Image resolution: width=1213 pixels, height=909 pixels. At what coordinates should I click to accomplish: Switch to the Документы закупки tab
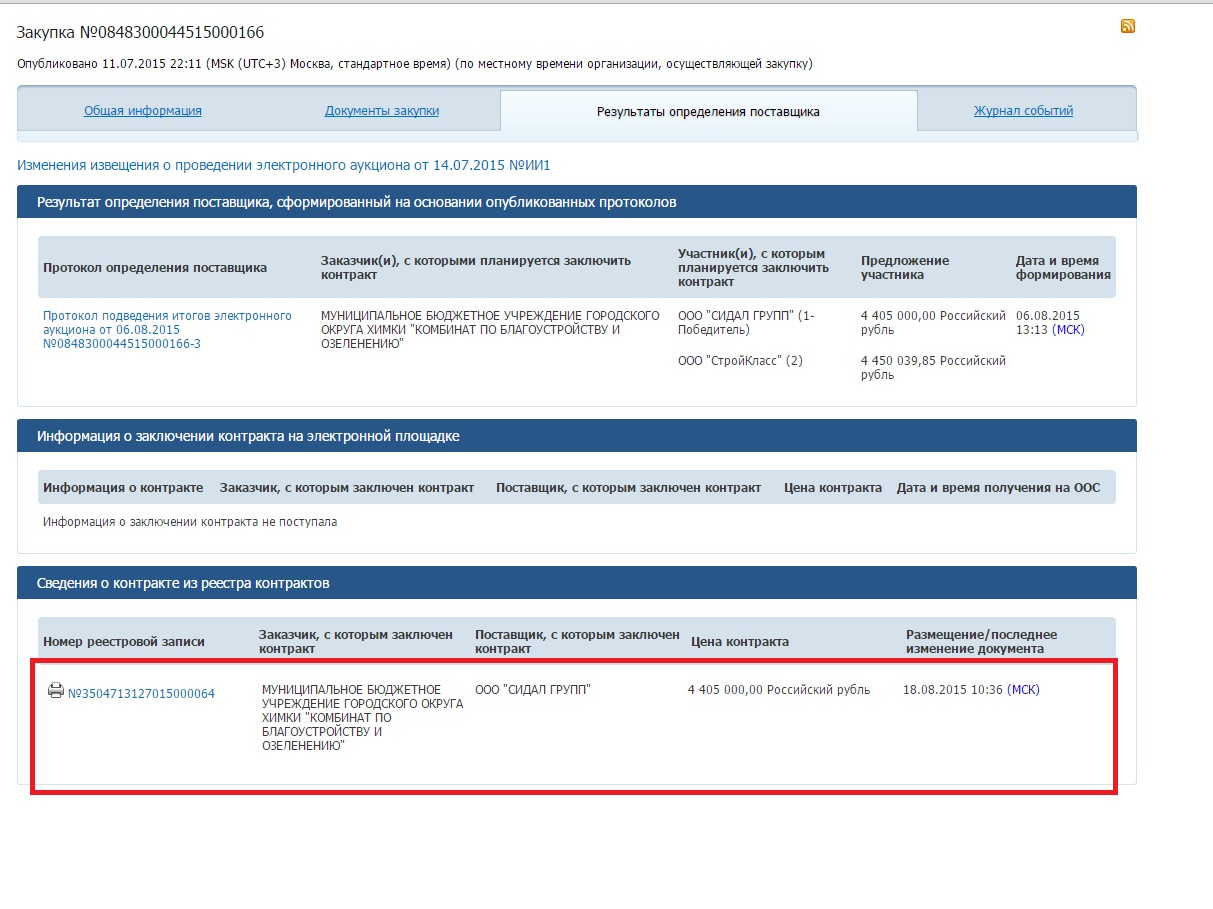click(x=382, y=111)
